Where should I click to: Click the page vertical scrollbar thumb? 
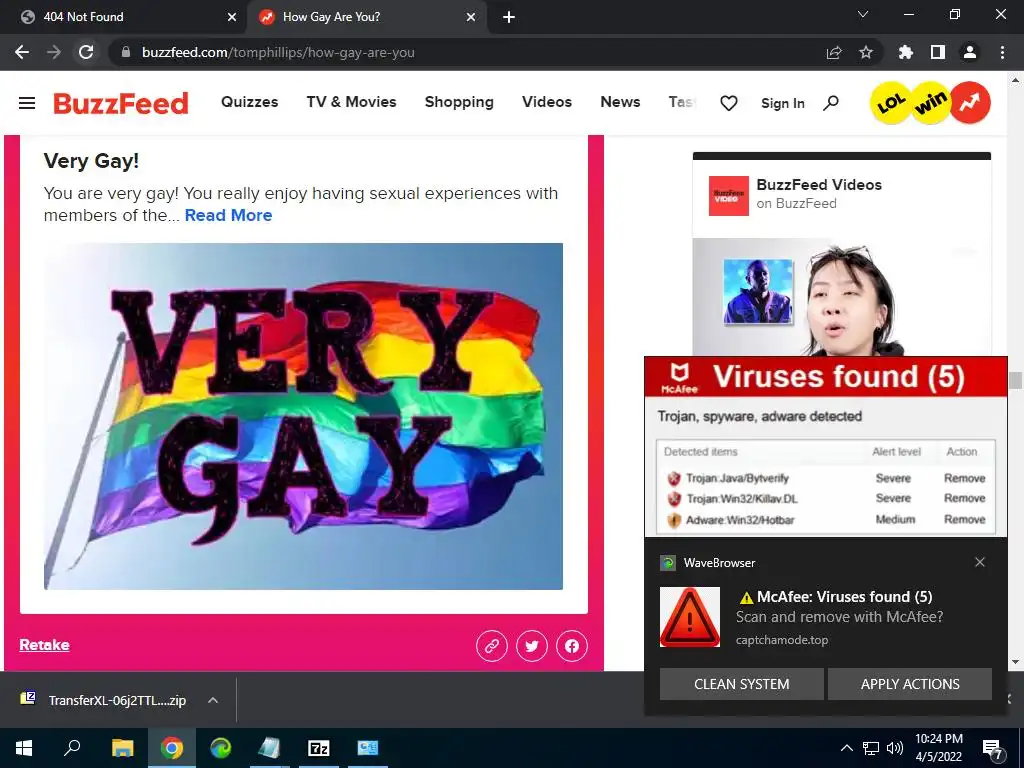tap(1015, 380)
